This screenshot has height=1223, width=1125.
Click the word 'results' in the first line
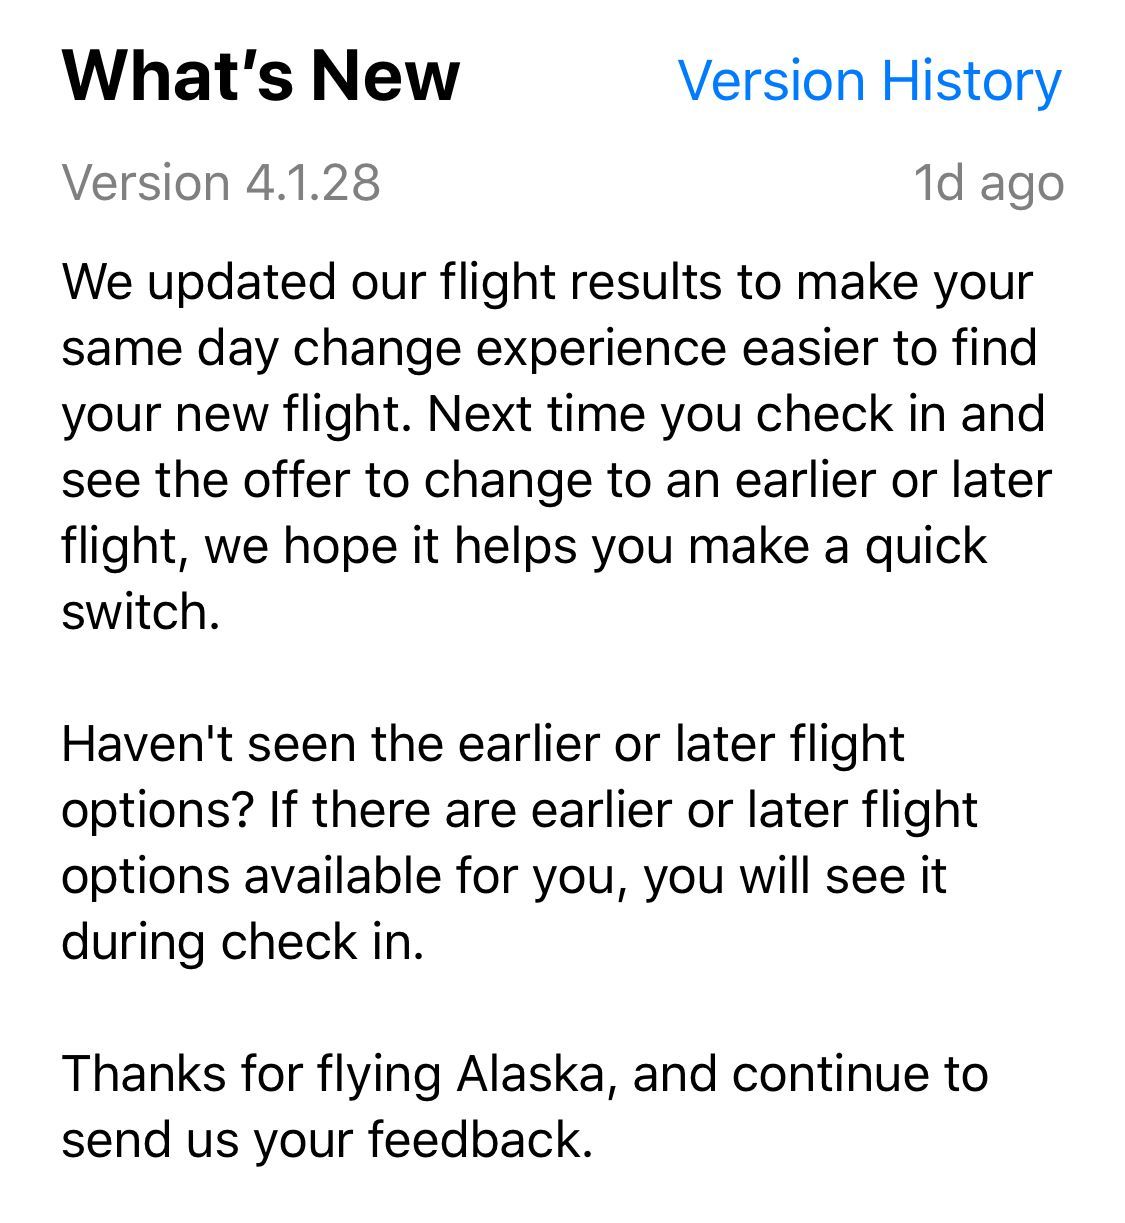click(644, 282)
